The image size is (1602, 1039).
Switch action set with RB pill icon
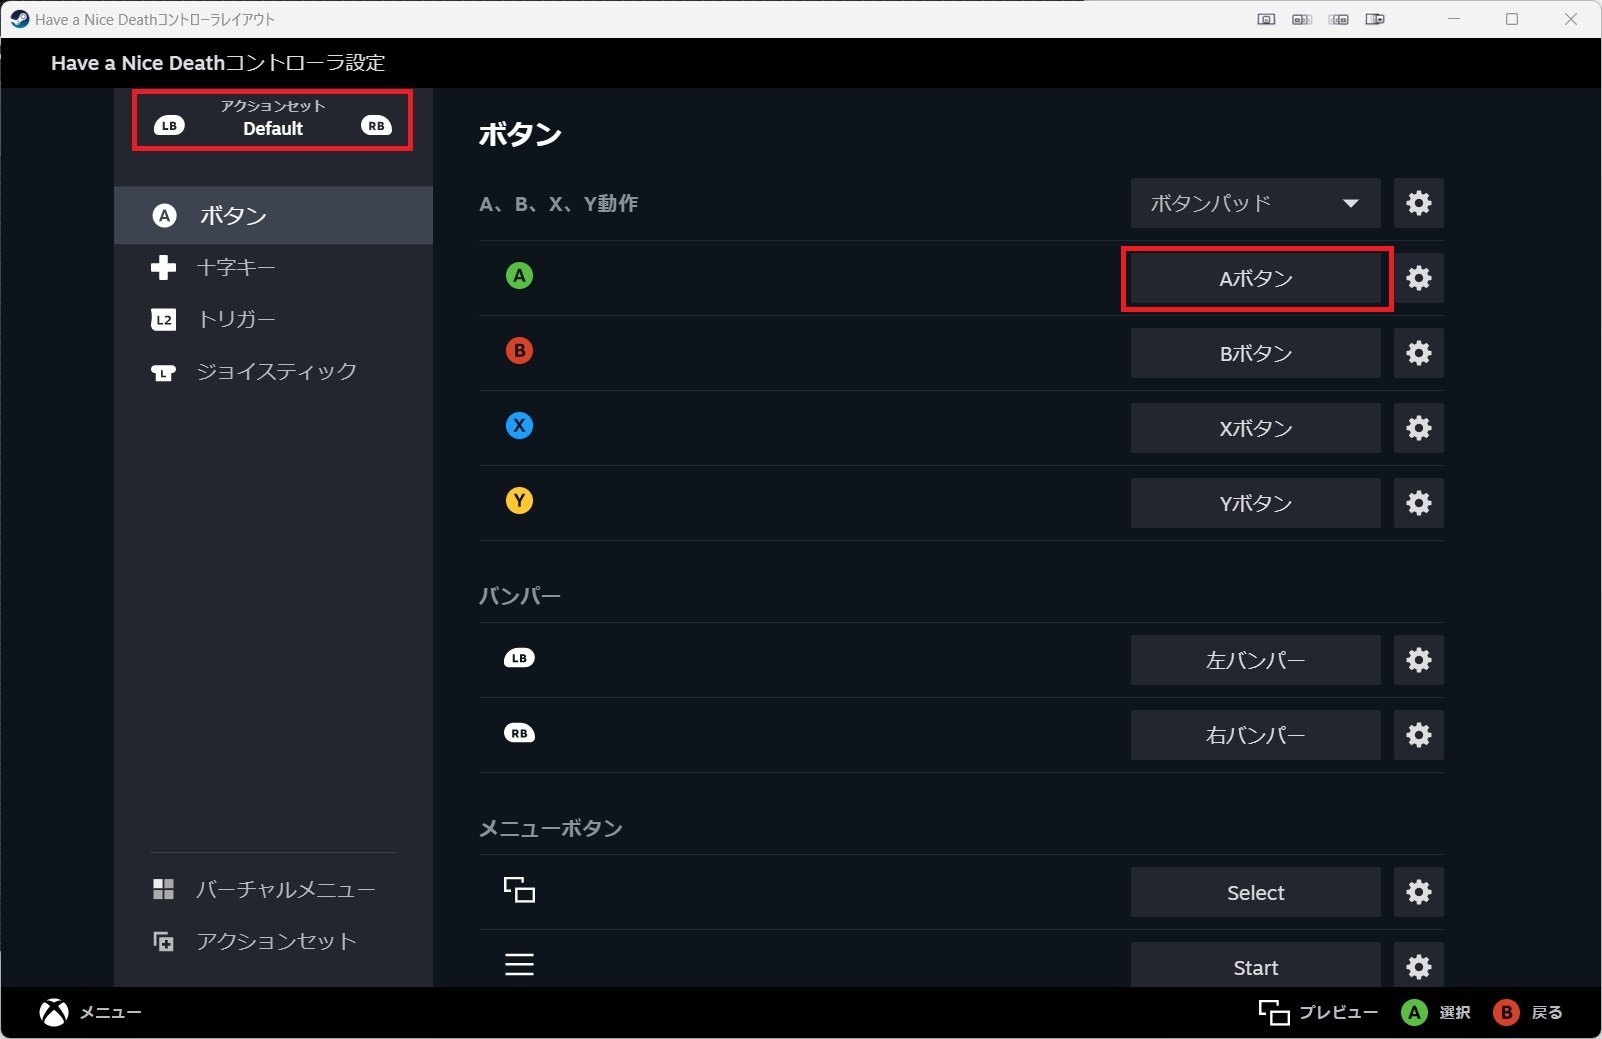[376, 126]
